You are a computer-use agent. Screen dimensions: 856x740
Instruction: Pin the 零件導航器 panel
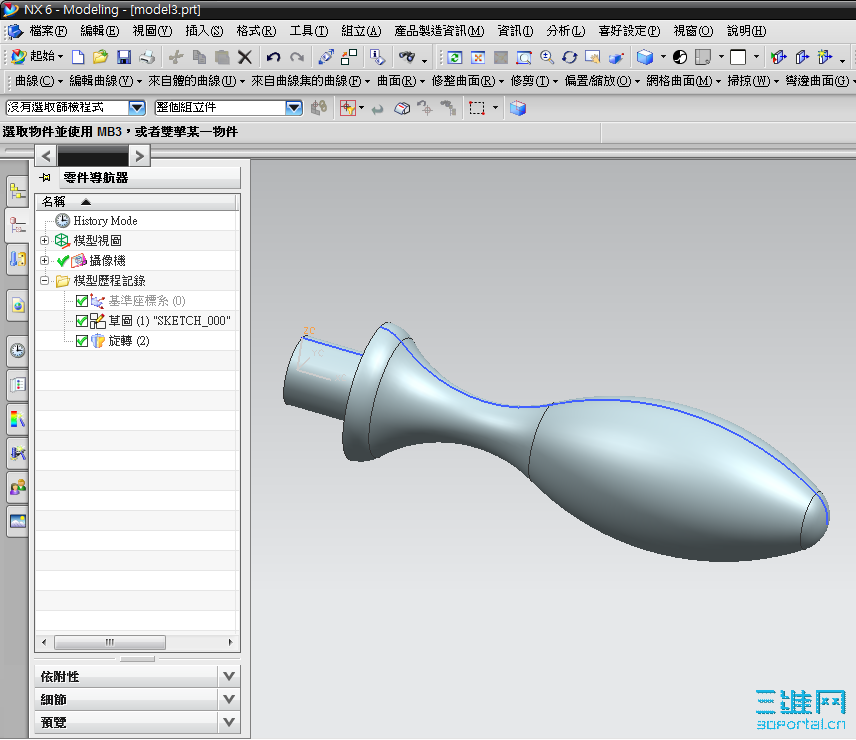tap(45, 177)
